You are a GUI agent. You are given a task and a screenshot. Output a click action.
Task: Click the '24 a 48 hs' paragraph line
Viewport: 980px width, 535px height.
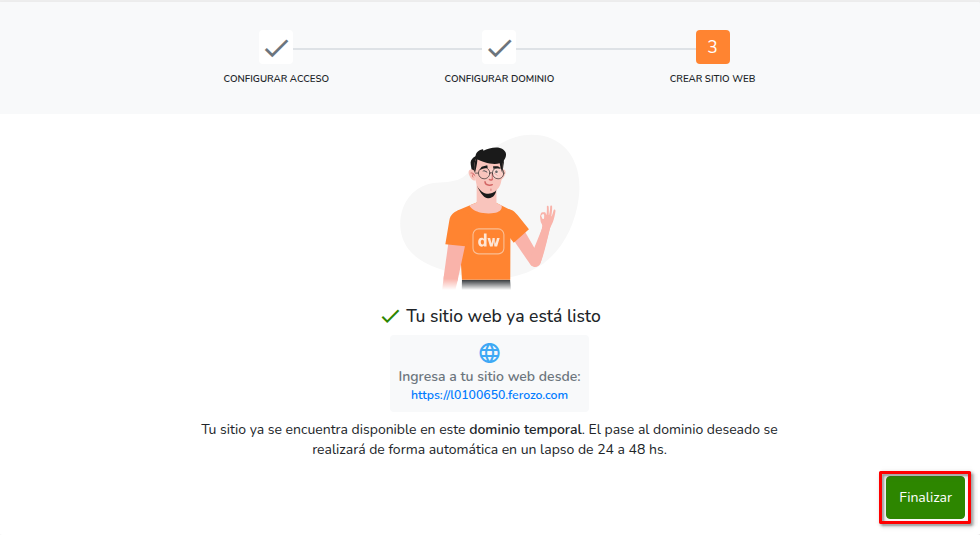click(x=489, y=449)
